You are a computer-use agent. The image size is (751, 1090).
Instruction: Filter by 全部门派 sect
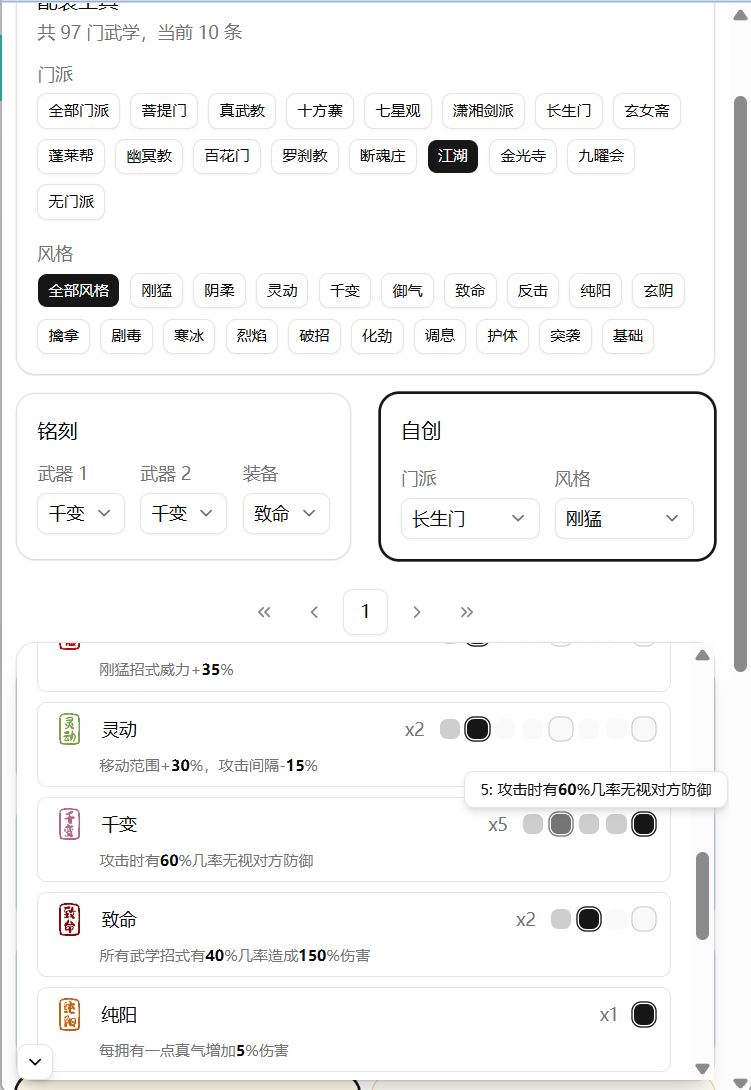point(79,111)
